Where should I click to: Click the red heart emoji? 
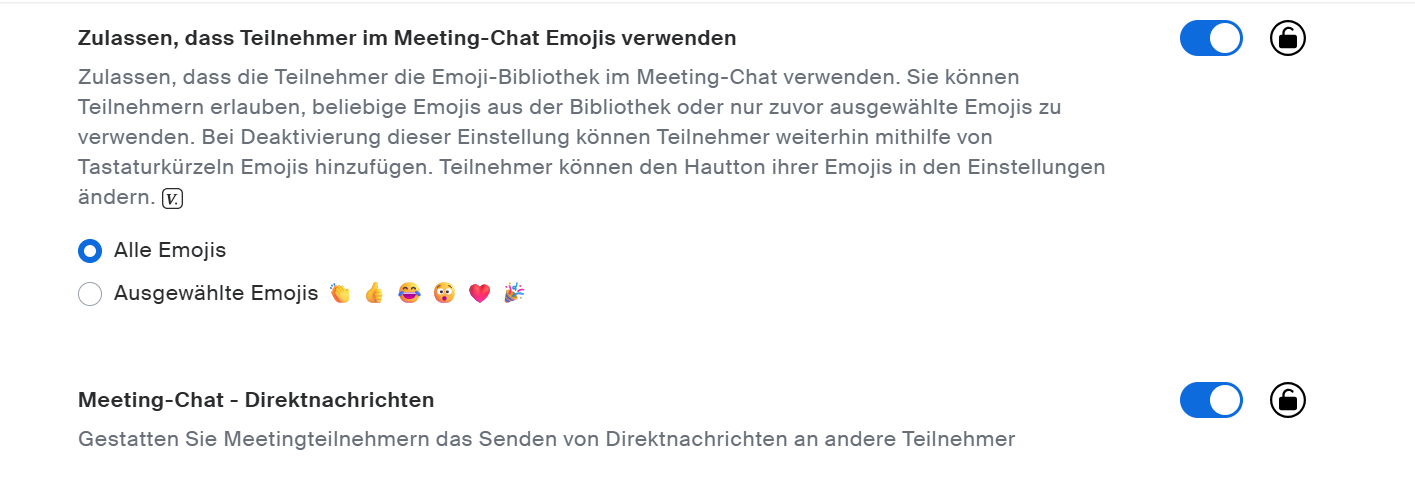coord(479,293)
